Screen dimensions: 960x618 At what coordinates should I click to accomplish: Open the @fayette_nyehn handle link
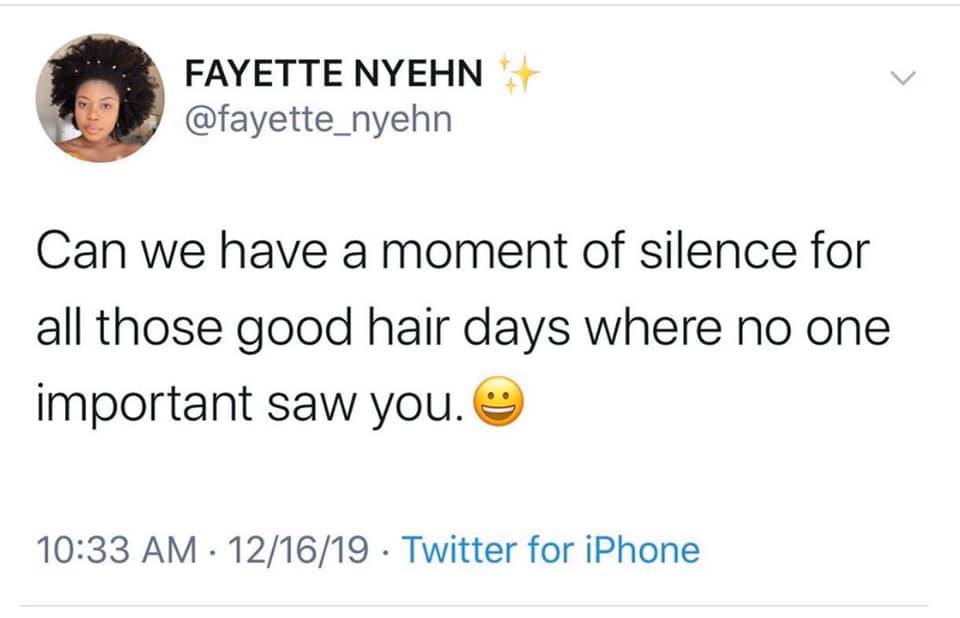(x=319, y=121)
